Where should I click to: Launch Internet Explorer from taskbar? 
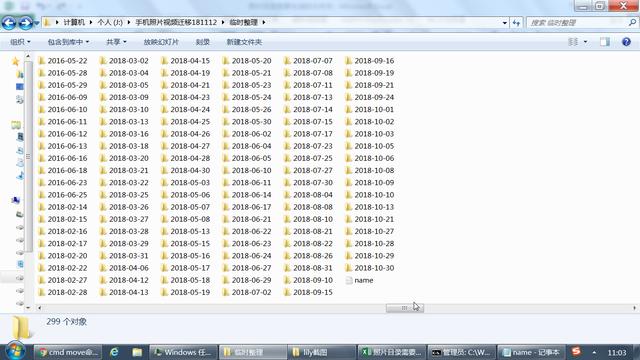pyautogui.click(x=114, y=352)
